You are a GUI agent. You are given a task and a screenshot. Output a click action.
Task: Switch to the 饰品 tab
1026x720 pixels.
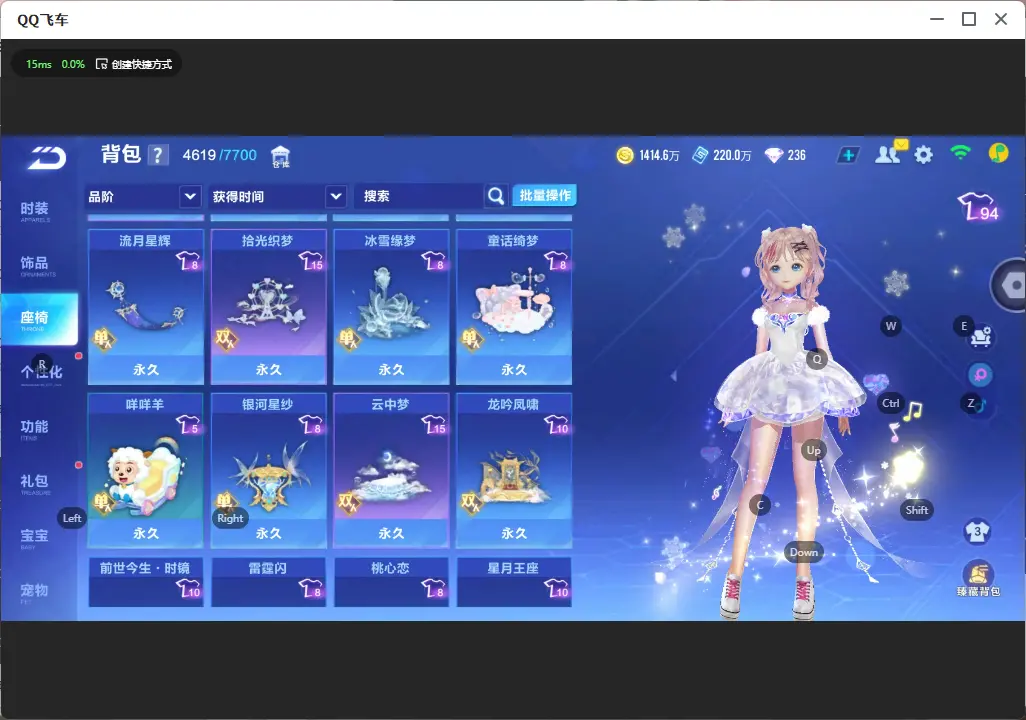coord(38,264)
